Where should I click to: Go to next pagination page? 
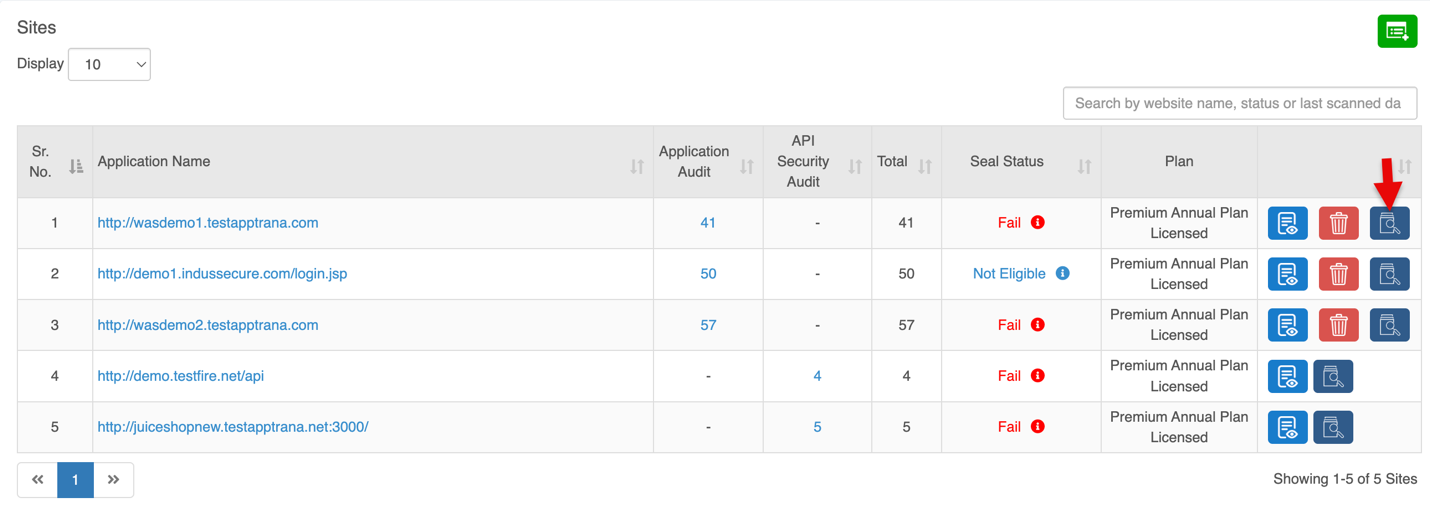coord(114,480)
